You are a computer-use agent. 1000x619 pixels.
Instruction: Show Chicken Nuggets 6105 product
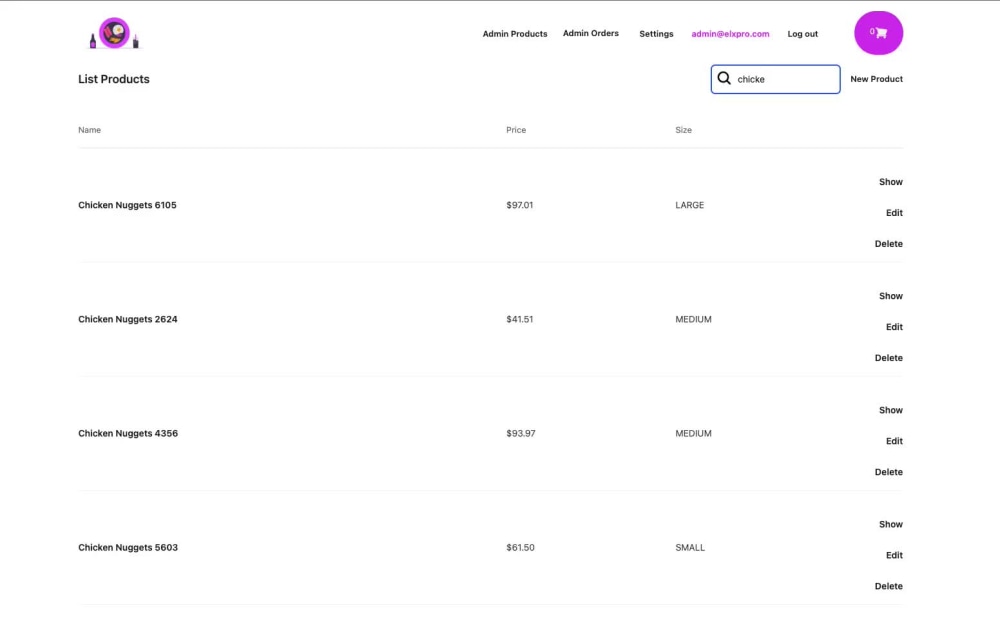[x=890, y=182]
